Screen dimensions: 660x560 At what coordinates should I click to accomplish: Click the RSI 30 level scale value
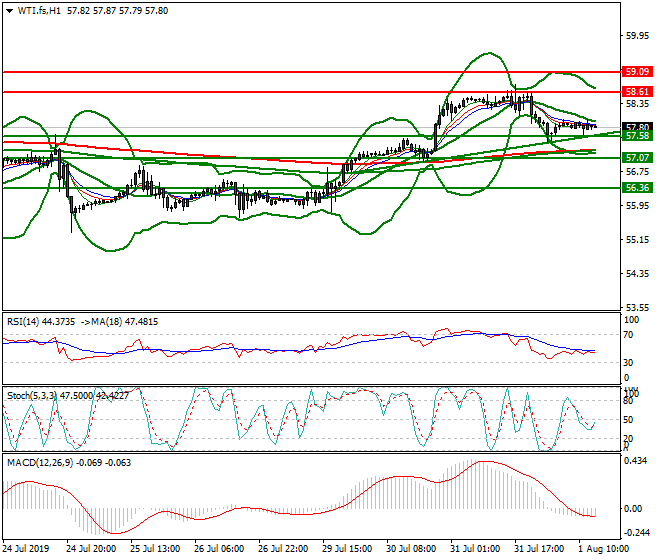628,363
